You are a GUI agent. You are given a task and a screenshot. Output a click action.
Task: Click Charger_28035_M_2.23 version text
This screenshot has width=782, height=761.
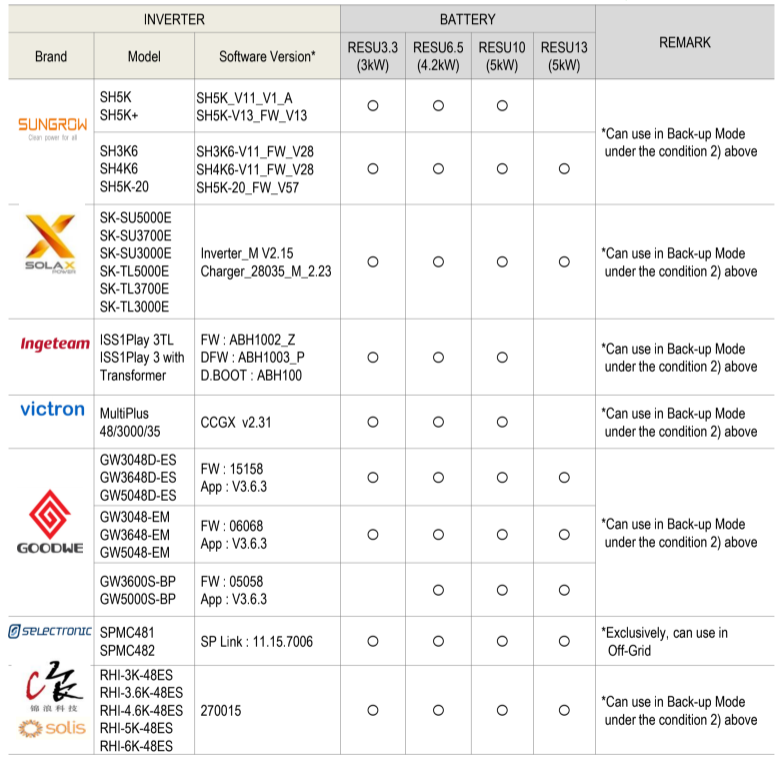coord(266,271)
